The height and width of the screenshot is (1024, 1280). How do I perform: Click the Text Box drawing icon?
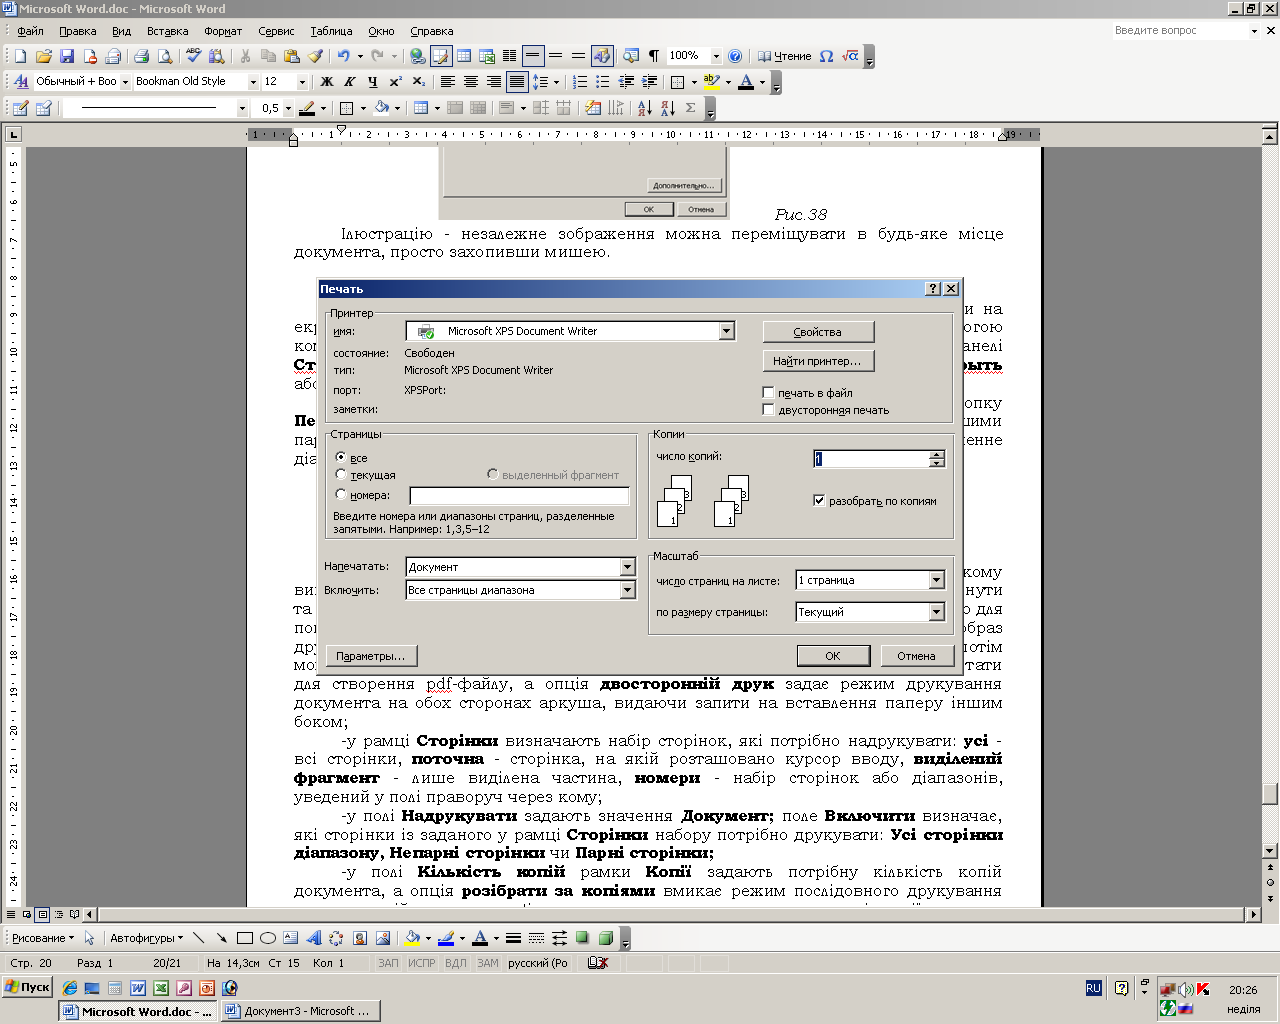(x=290, y=938)
